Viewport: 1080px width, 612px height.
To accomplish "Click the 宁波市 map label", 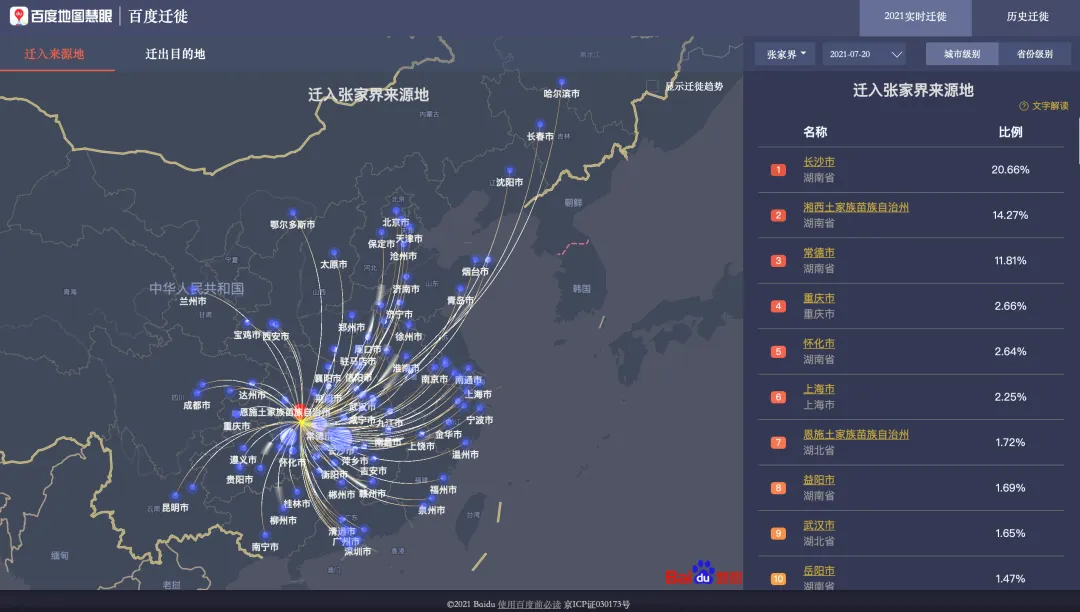I will pyautogui.click(x=479, y=420).
